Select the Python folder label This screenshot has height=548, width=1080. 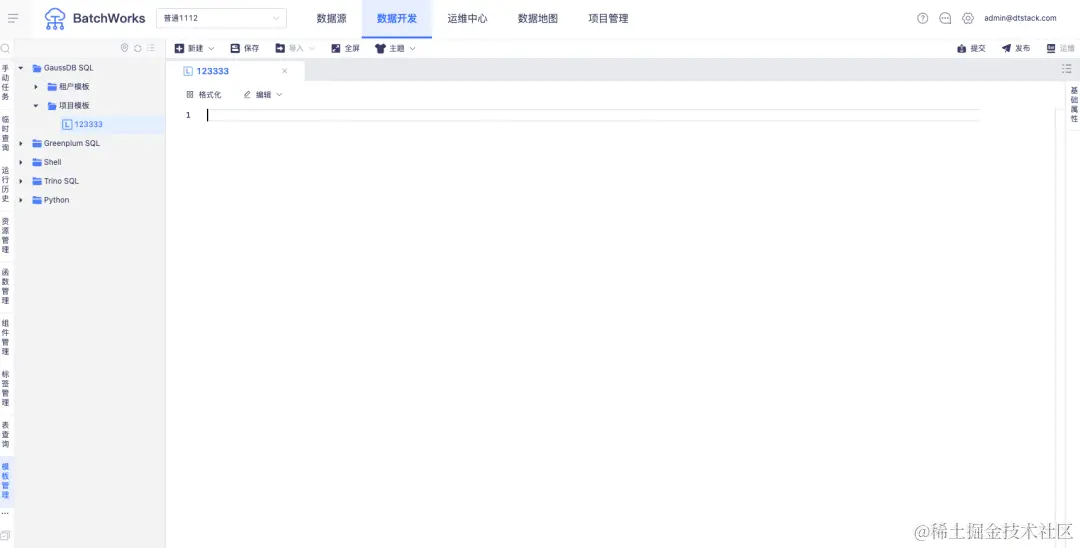pos(56,200)
